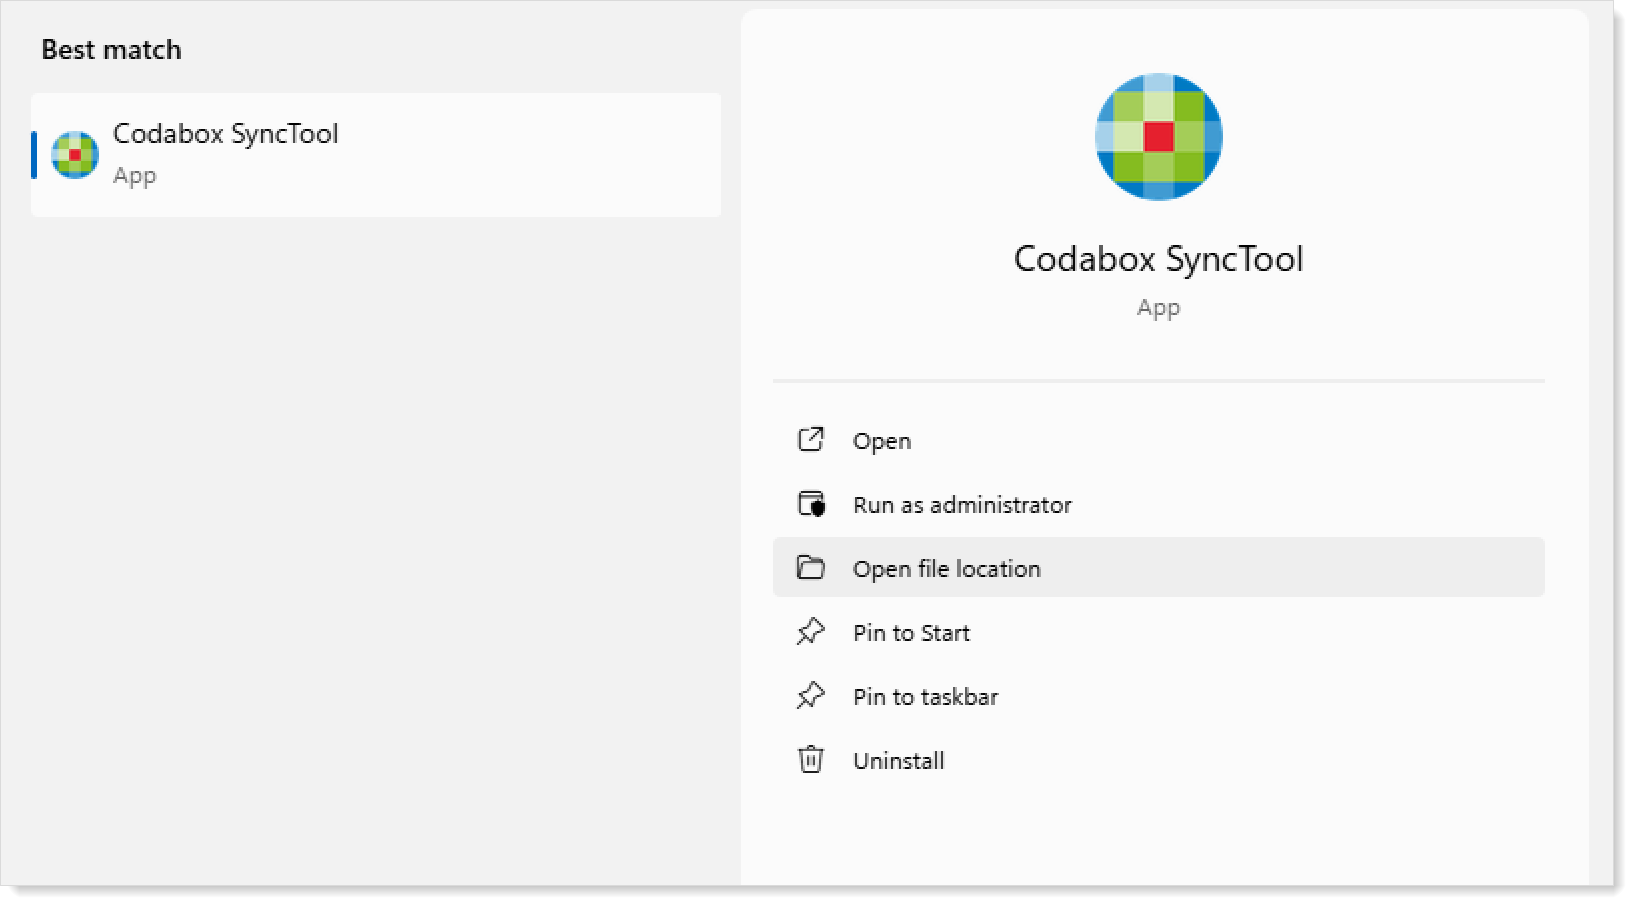Image resolution: width=1634 pixels, height=906 pixels.
Task: Select the Codabox SyncTool best match result
Action: point(376,155)
